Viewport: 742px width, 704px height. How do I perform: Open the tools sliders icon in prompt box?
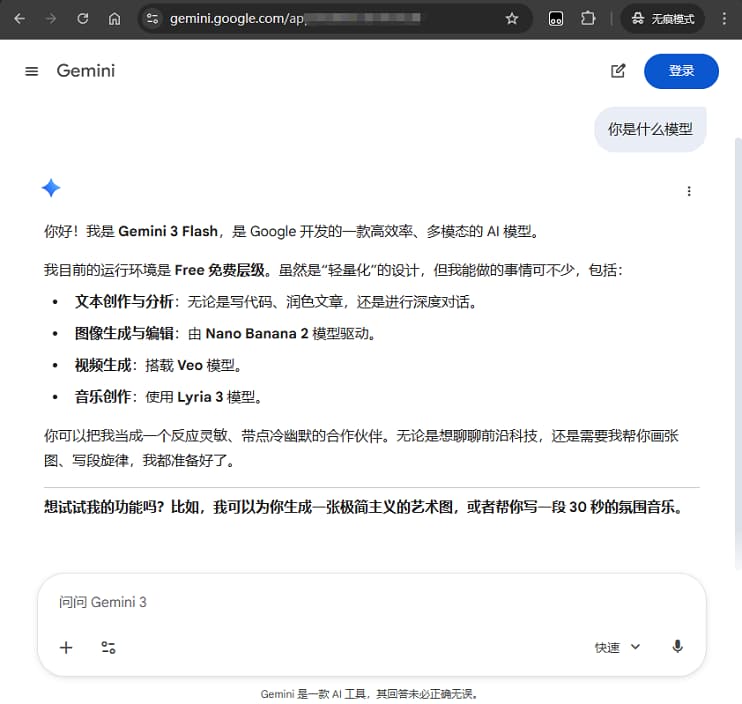pyautogui.click(x=108, y=647)
